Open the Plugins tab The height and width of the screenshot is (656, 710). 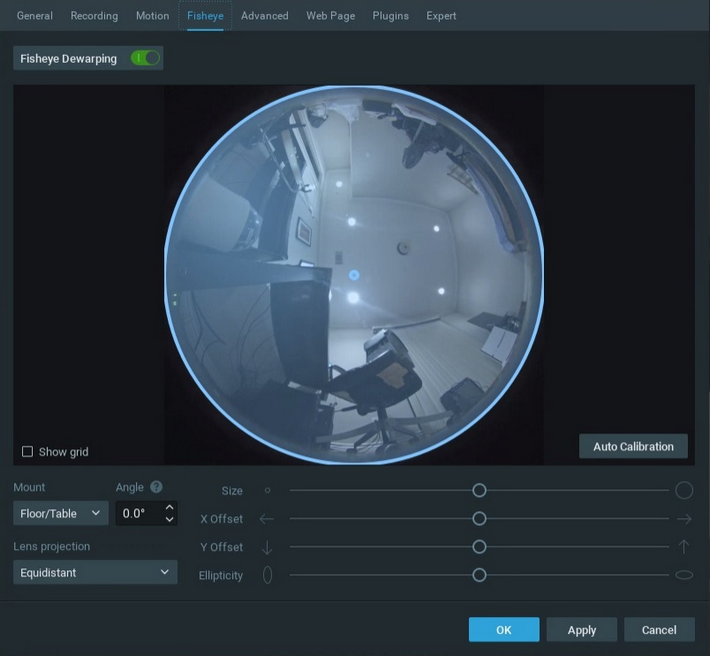[390, 16]
